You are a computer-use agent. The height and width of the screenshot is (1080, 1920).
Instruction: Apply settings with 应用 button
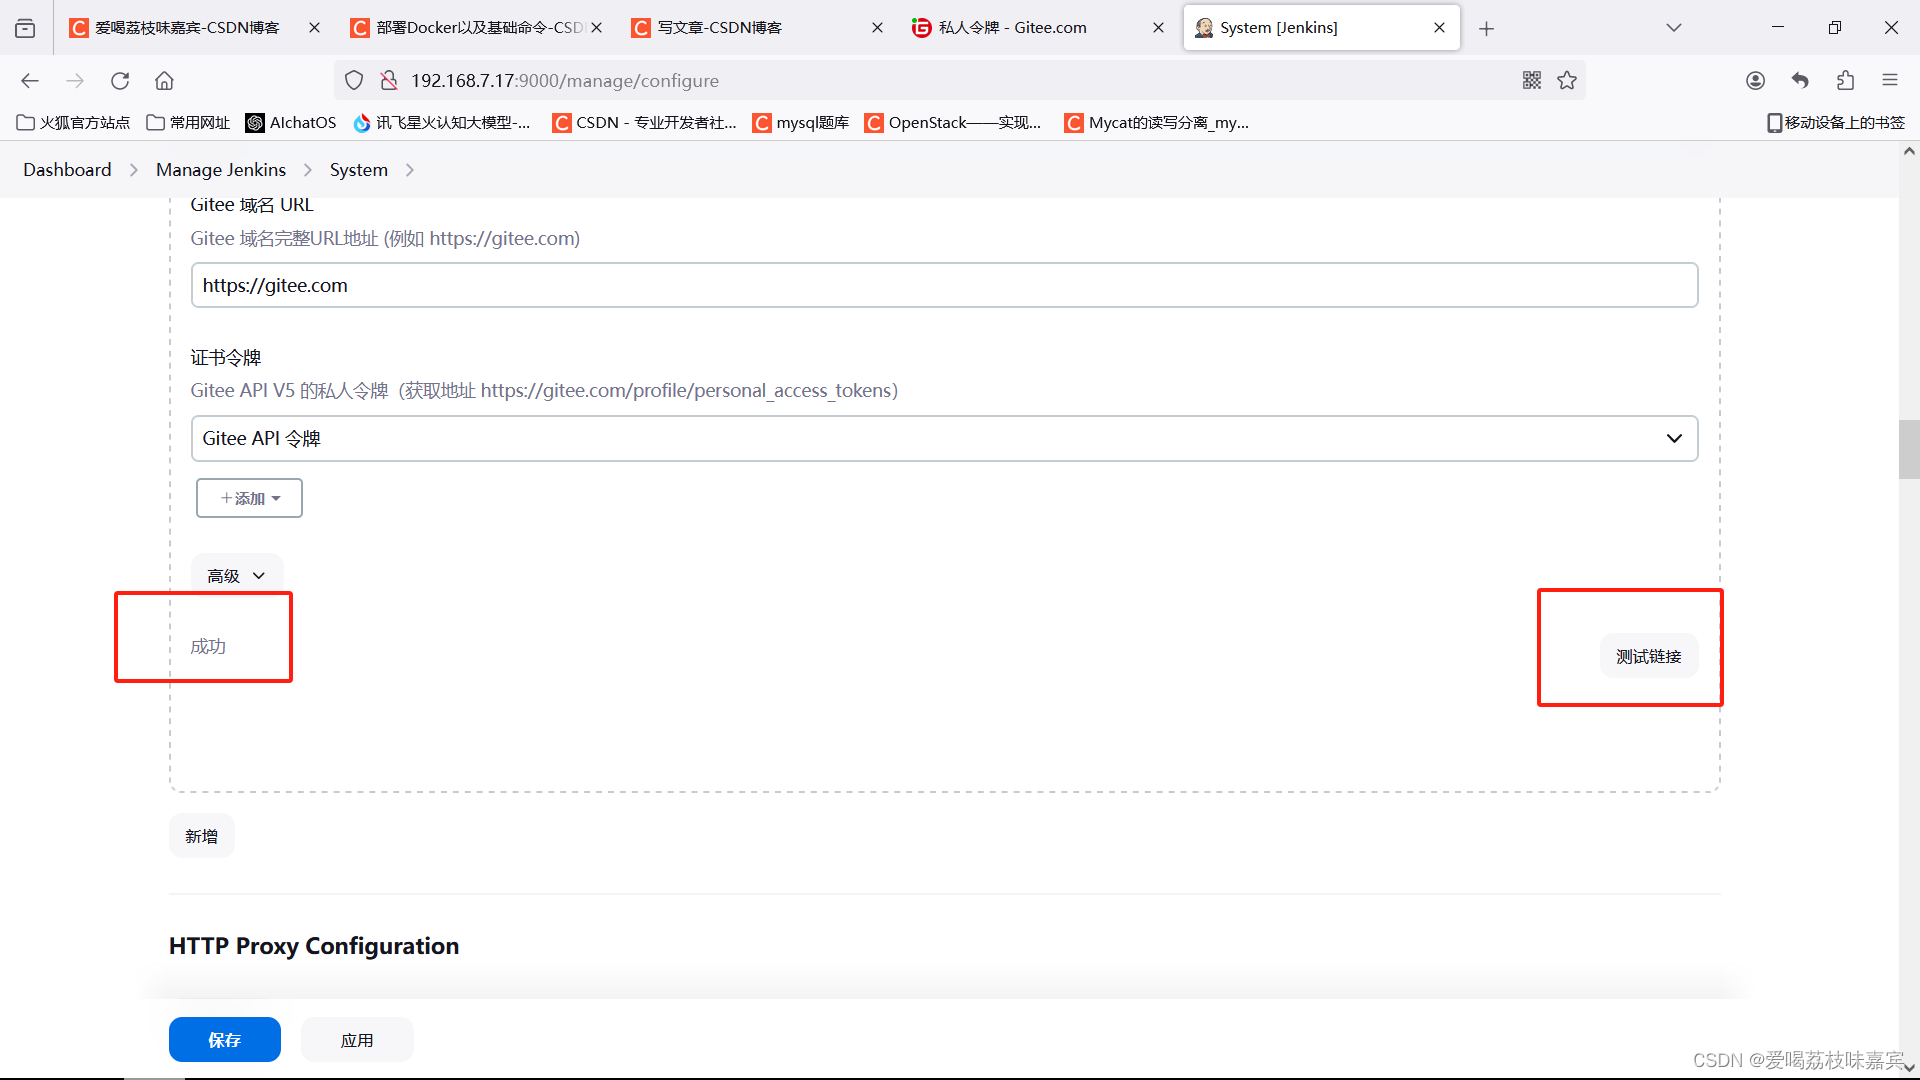click(x=357, y=1040)
